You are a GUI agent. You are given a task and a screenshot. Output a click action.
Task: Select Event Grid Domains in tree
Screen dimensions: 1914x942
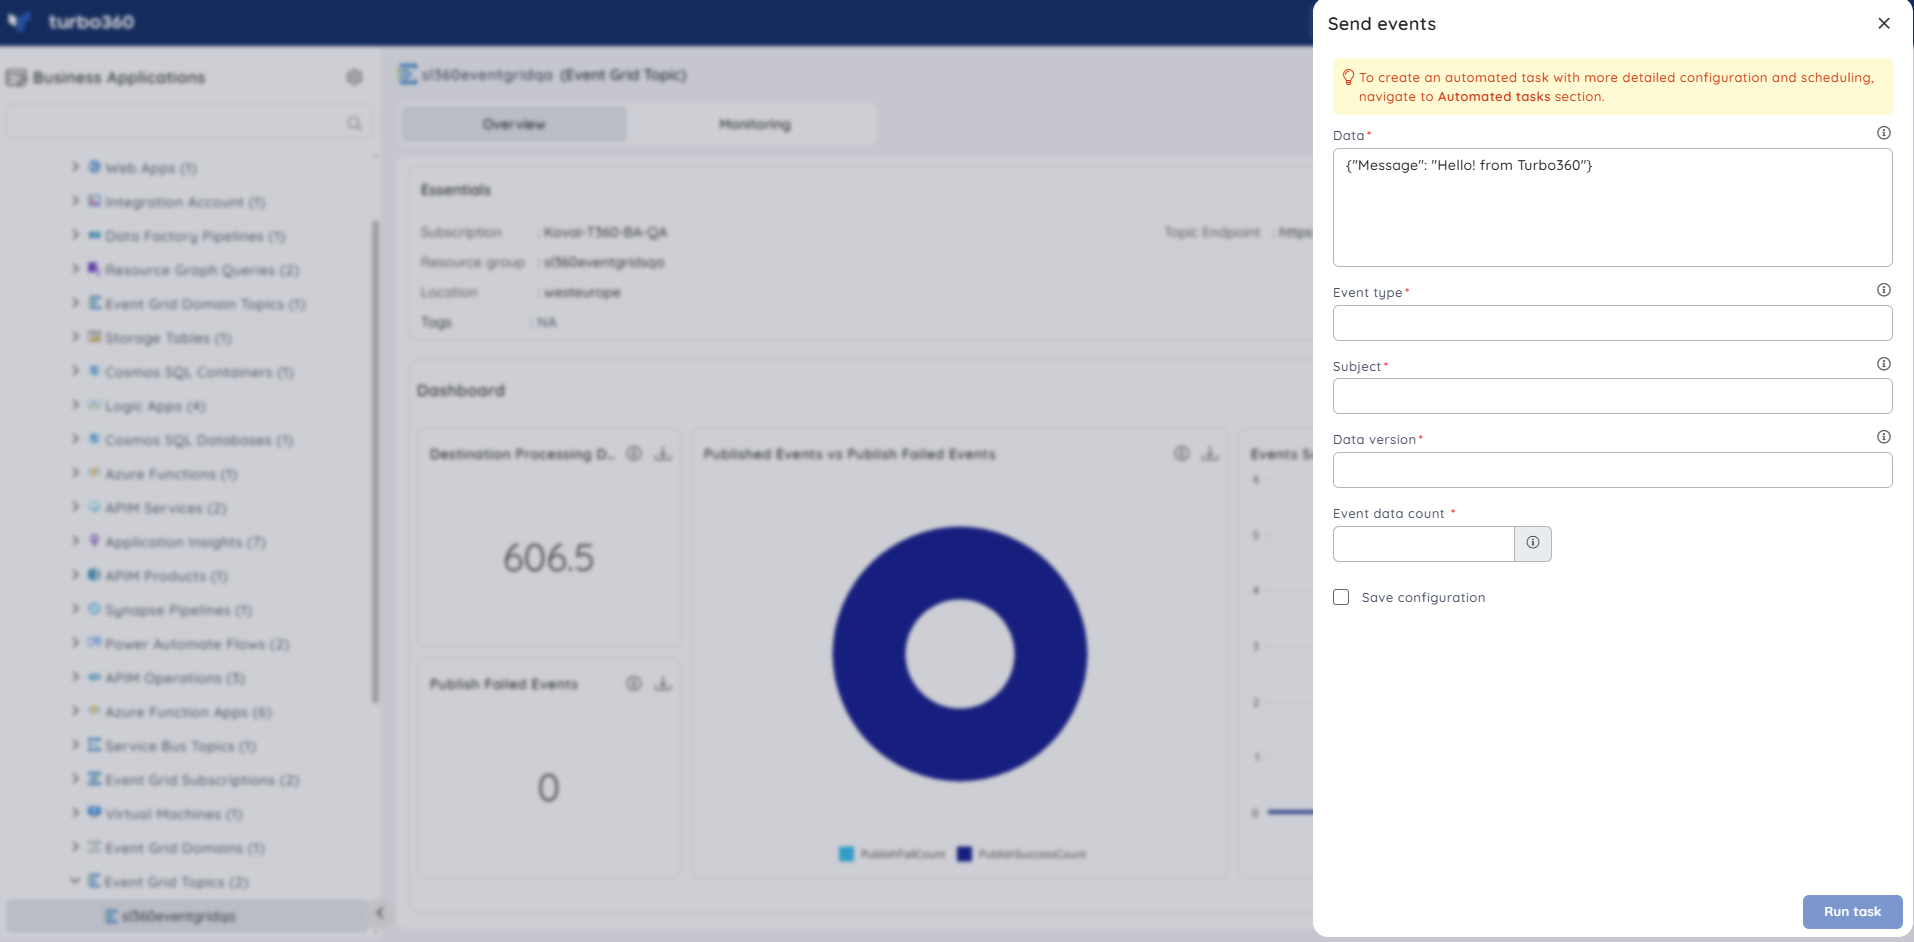(185, 848)
